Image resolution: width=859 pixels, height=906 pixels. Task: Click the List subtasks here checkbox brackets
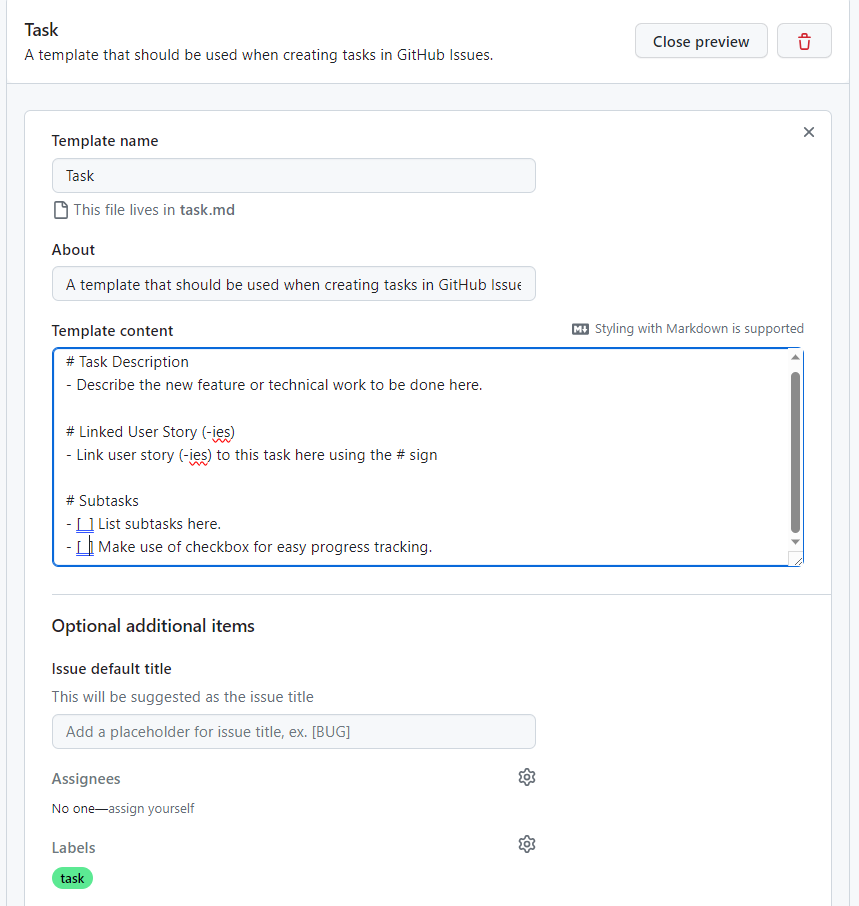coord(85,524)
